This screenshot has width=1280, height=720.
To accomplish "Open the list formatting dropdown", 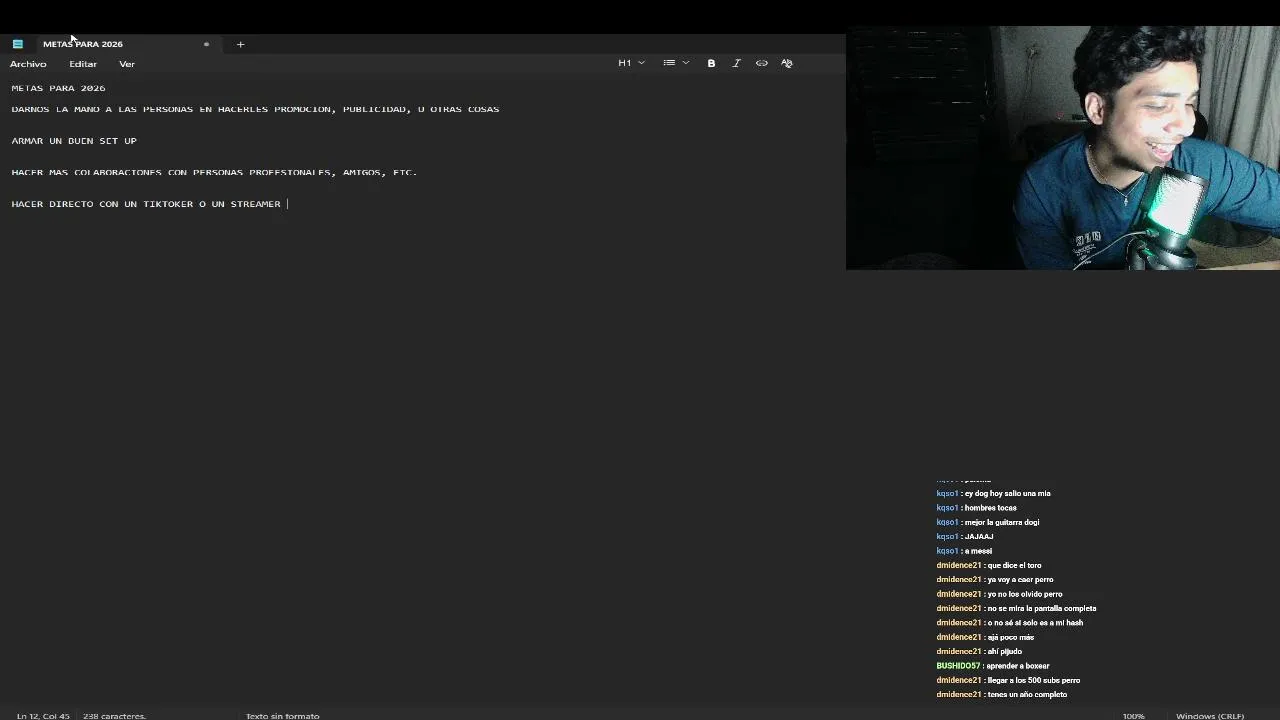I will point(676,63).
